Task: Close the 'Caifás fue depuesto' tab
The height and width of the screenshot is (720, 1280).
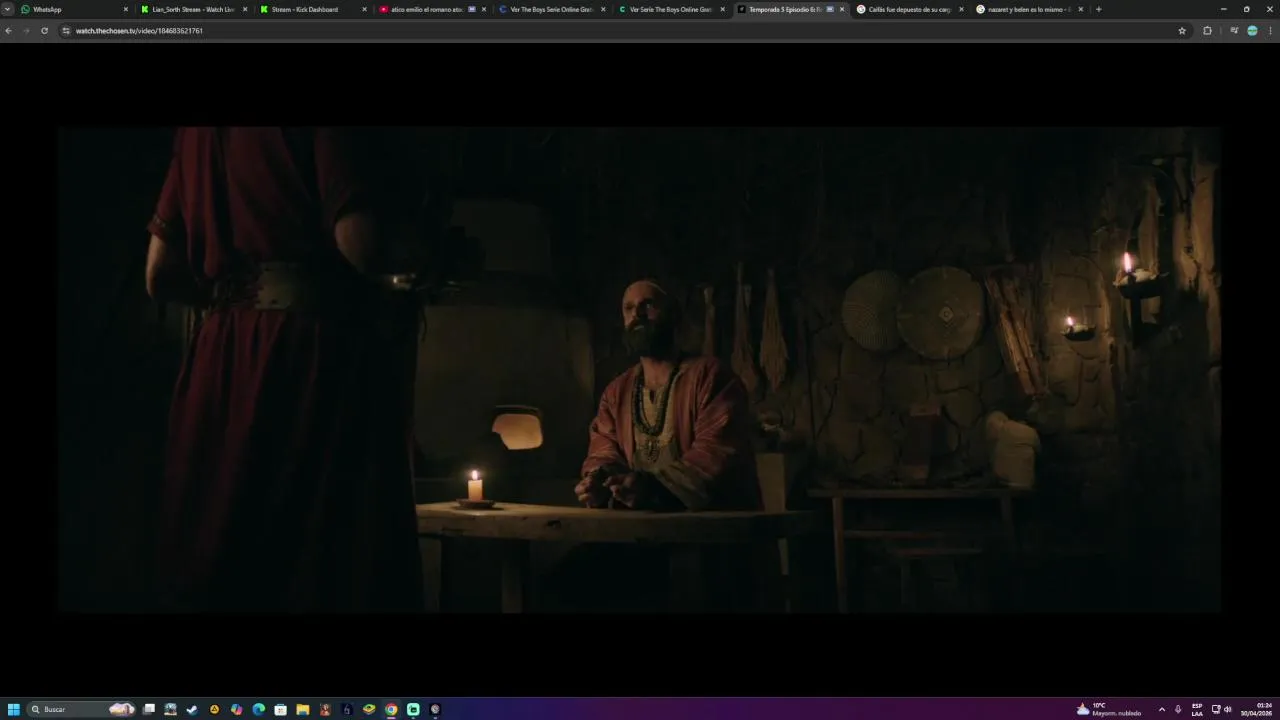Action: coord(961,9)
